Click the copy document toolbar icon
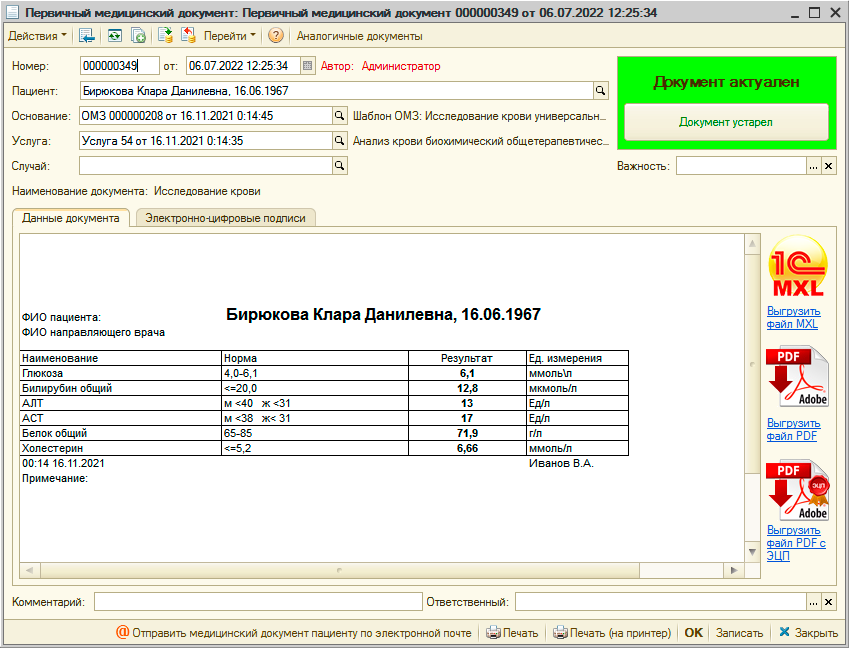 pyautogui.click(x=139, y=36)
